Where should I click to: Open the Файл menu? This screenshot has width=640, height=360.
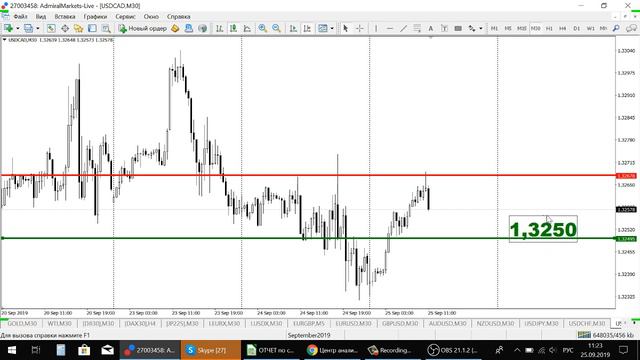[21, 17]
